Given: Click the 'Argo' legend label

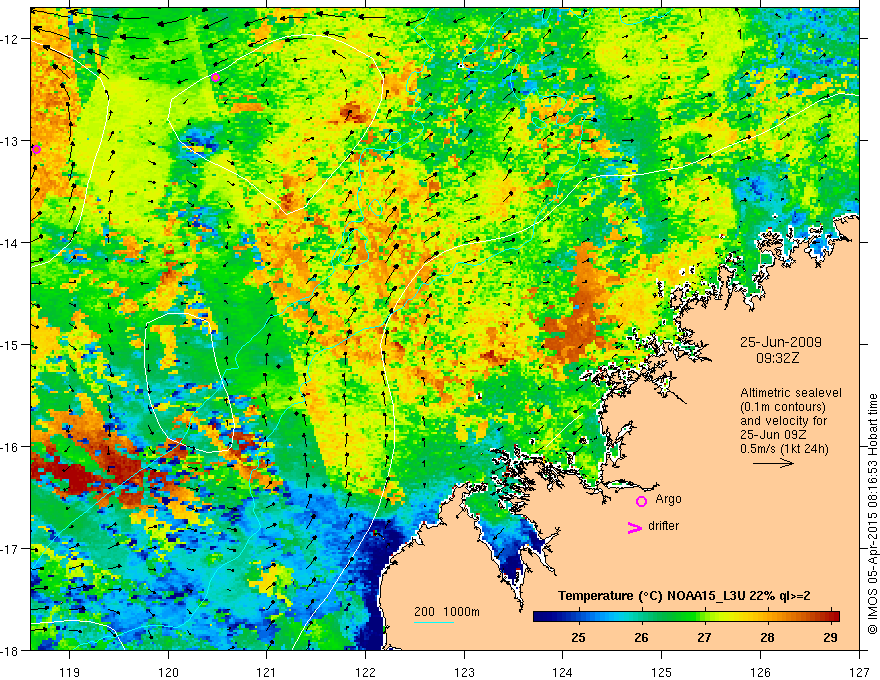Looking at the screenshot, I should 668,499.
